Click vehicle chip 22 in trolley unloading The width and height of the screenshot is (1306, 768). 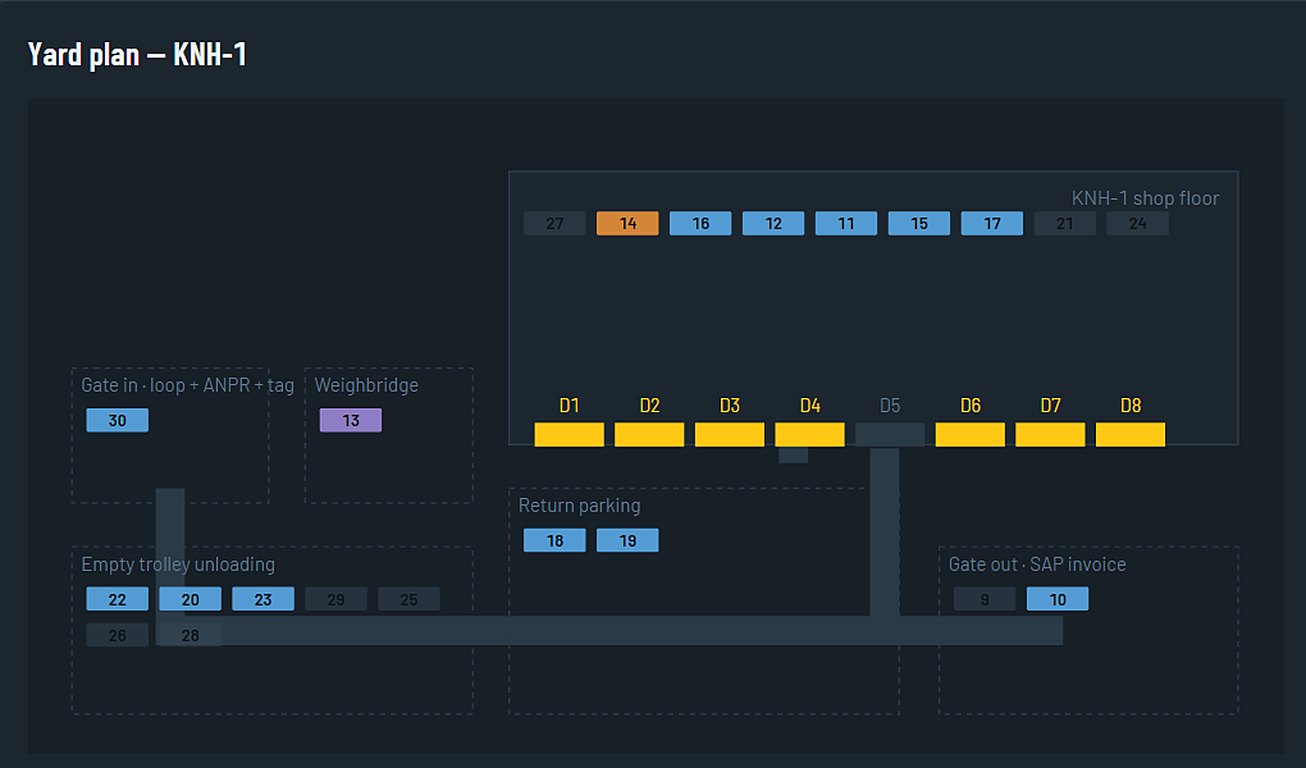coord(118,599)
